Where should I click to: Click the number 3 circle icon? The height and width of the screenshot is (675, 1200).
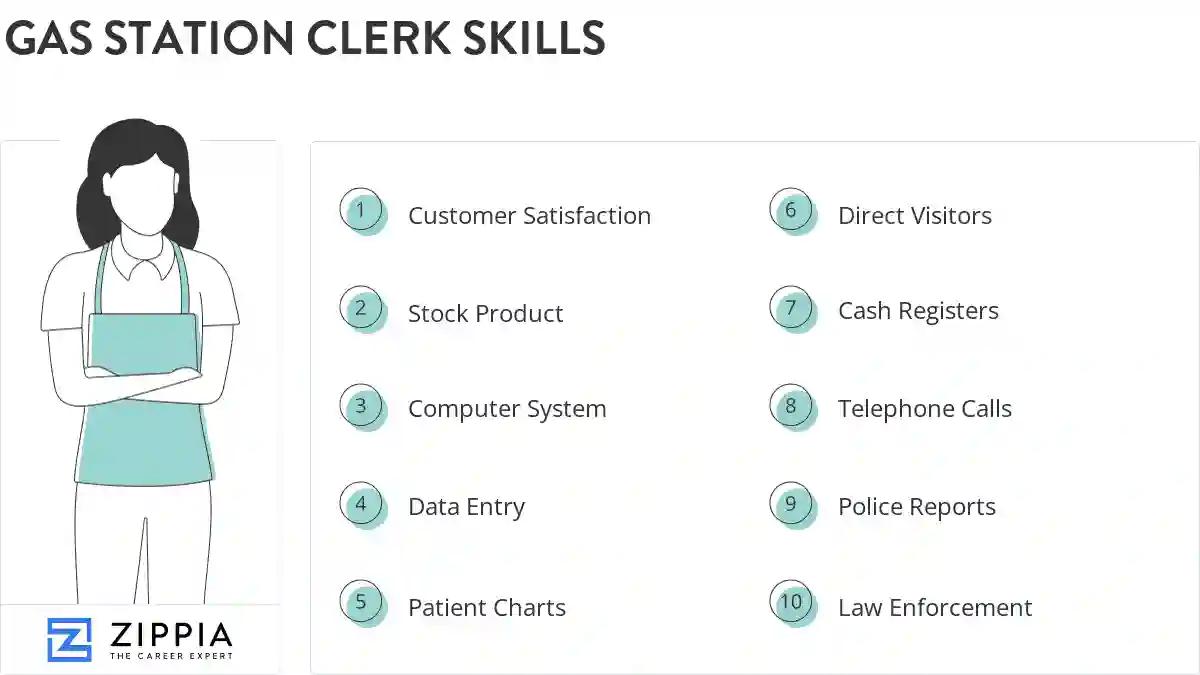pyautogui.click(x=362, y=407)
